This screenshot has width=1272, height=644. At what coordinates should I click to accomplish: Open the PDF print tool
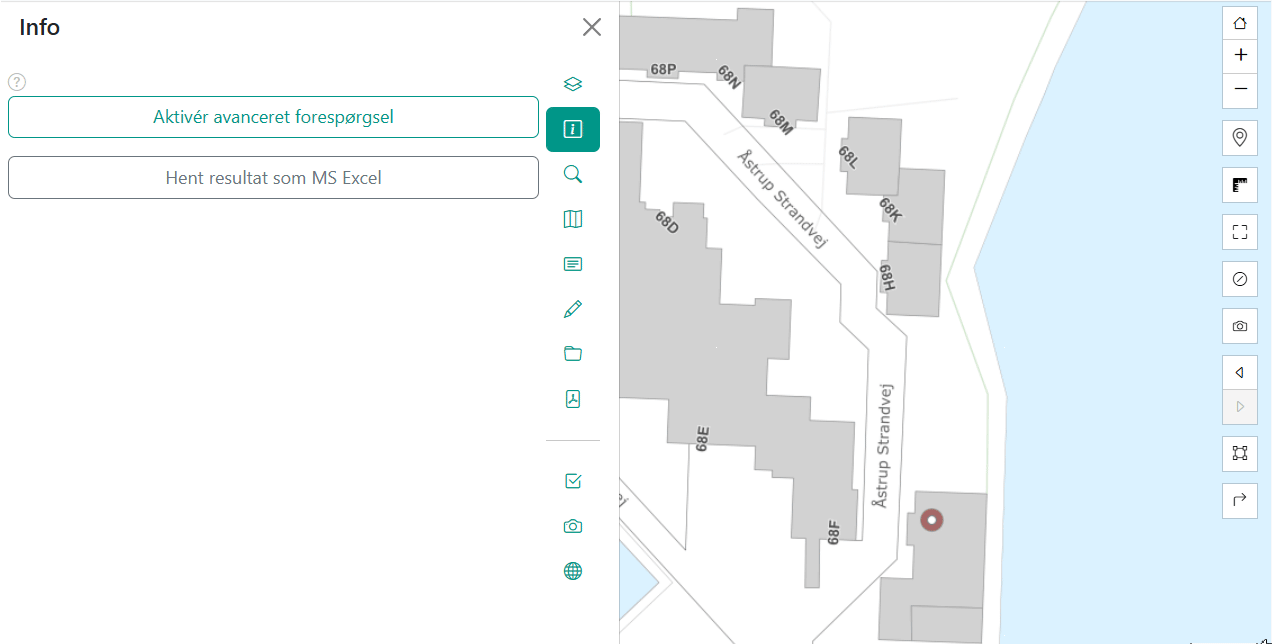(572, 399)
